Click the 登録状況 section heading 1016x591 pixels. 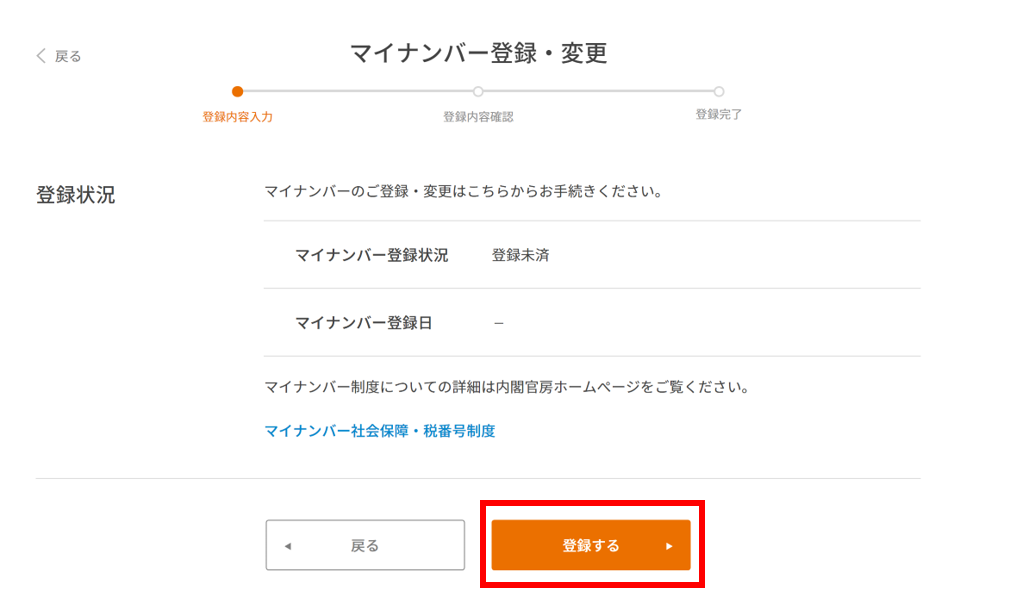[76, 195]
